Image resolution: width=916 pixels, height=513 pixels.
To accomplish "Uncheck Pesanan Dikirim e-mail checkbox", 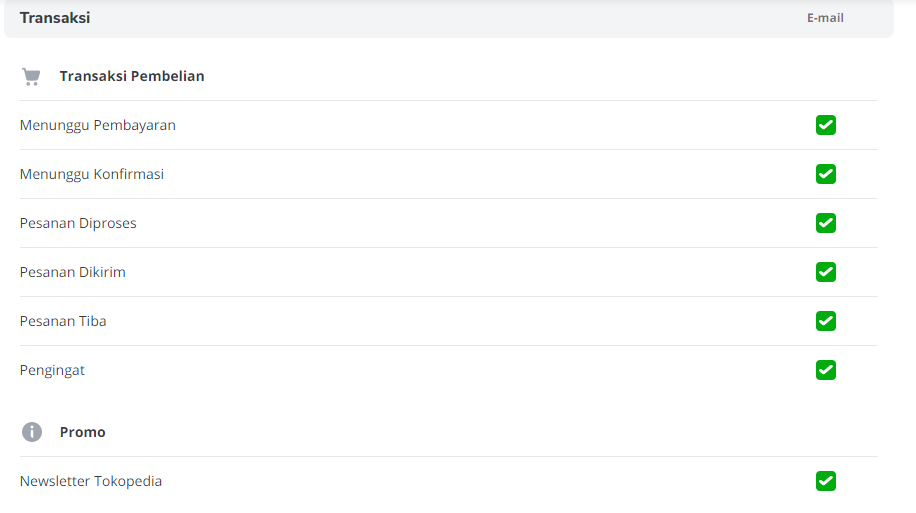I will pyautogui.click(x=825, y=272).
